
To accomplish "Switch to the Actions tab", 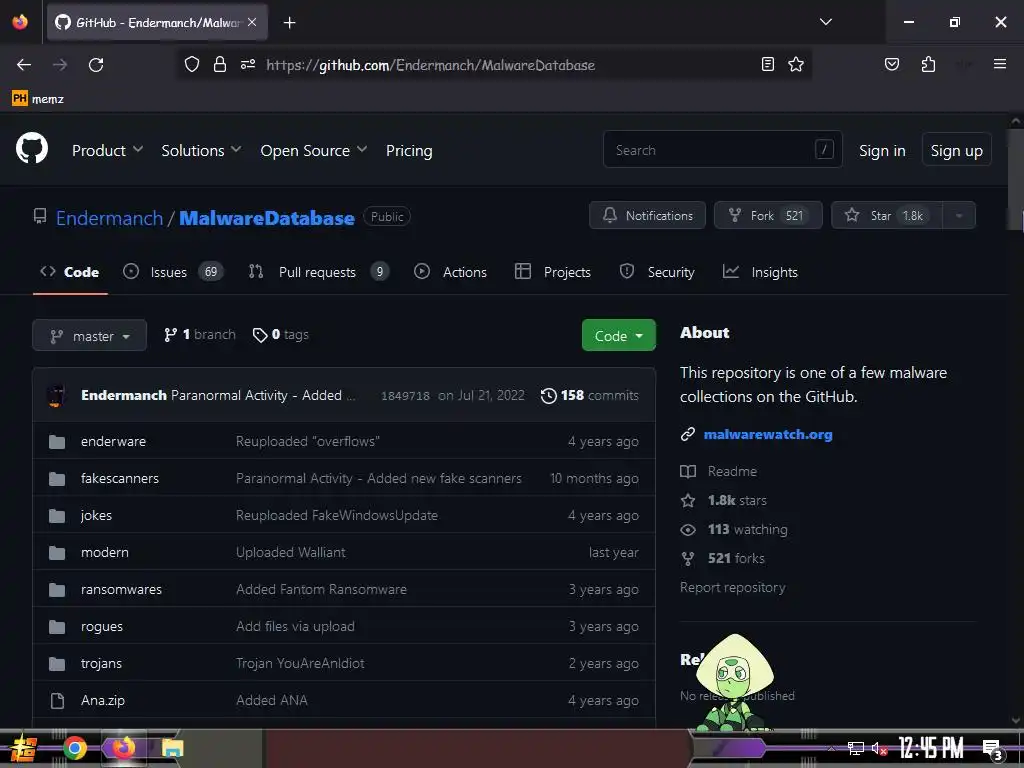I will click(x=451, y=272).
